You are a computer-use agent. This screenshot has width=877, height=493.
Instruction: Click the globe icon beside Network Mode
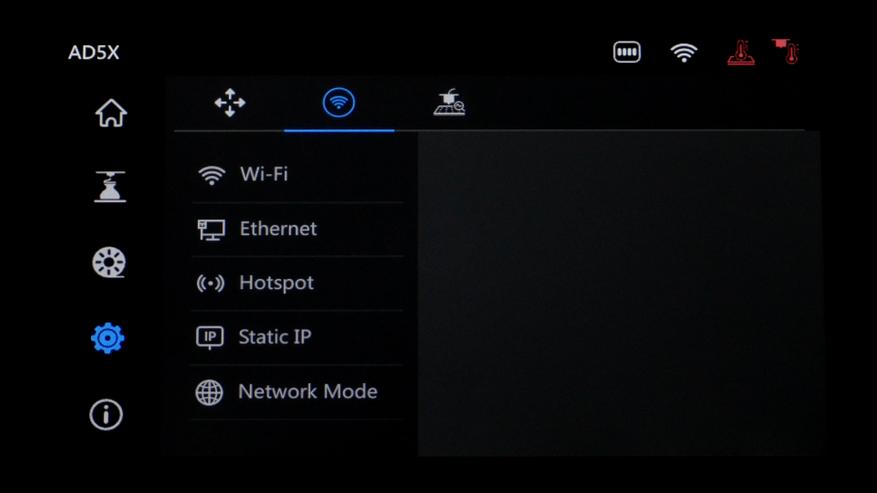click(x=209, y=392)
